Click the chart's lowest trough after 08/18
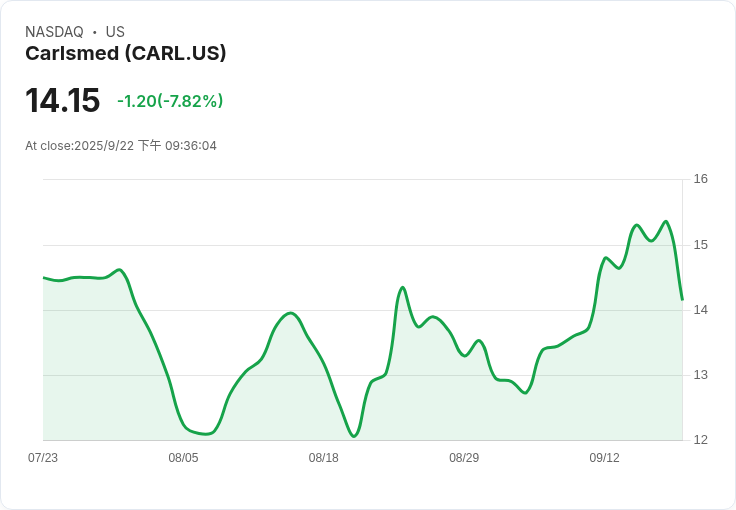 click(354, 436)
